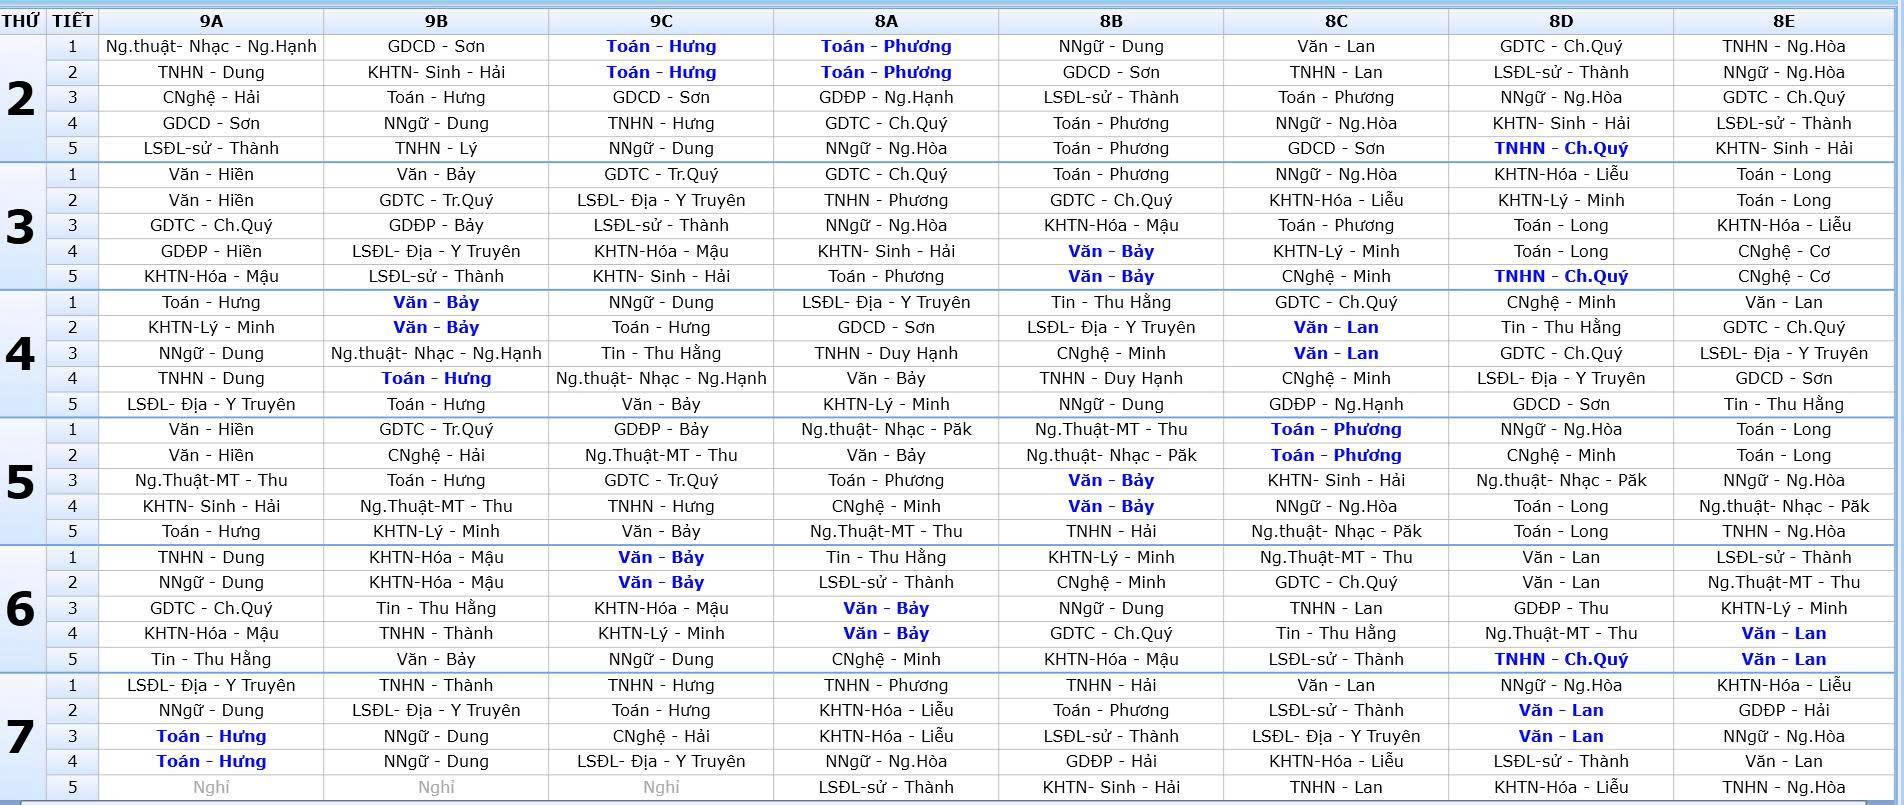This screenshot has height=805, width=1904.
Task: Select the large day 2 row header
Action: tap(21, 98)
